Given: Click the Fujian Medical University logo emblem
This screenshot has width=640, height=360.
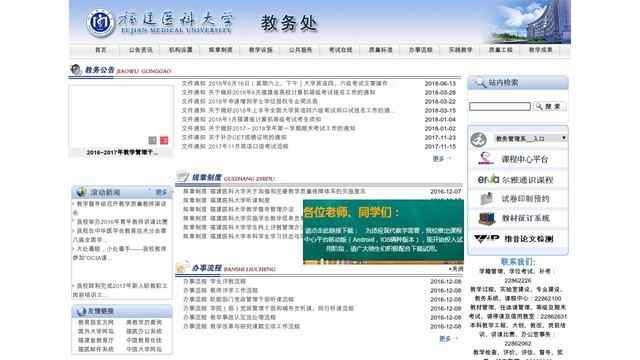Looking at the screenshot, I should (100, 23).
